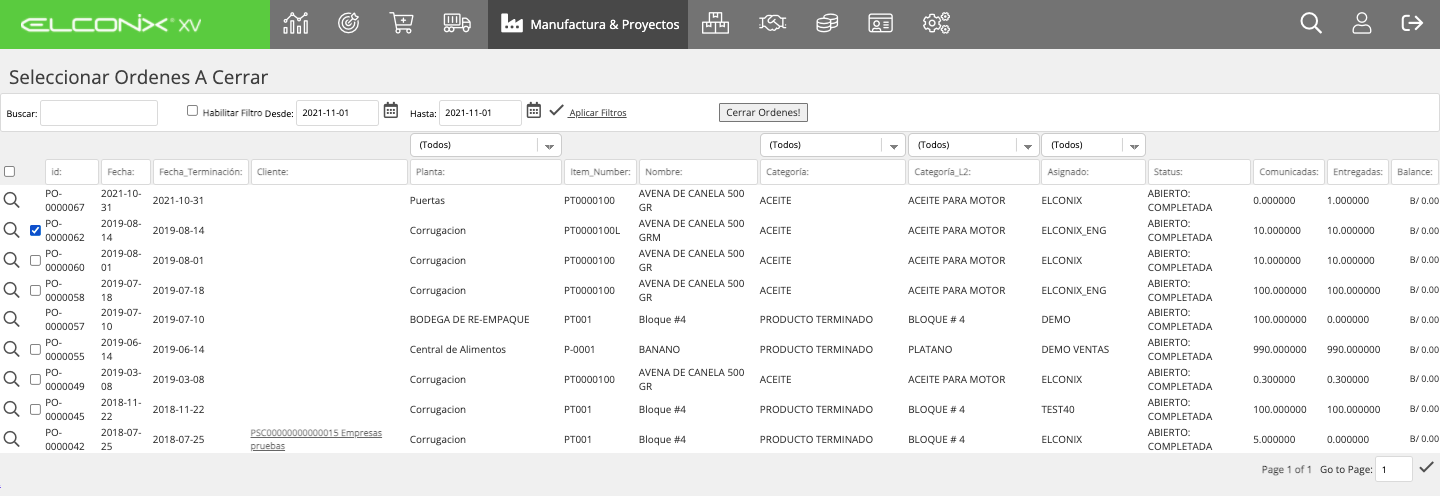Click the Cliente column filter field
Viewport: 1440px width, 496px height.
point(328,172)
